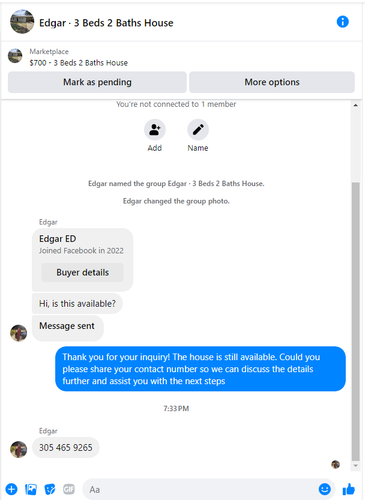Viewport: 365px width, 500px height.
Task: View Buyer details for Edgar ED
Action: pyautogui.click(x=82, y=272)
